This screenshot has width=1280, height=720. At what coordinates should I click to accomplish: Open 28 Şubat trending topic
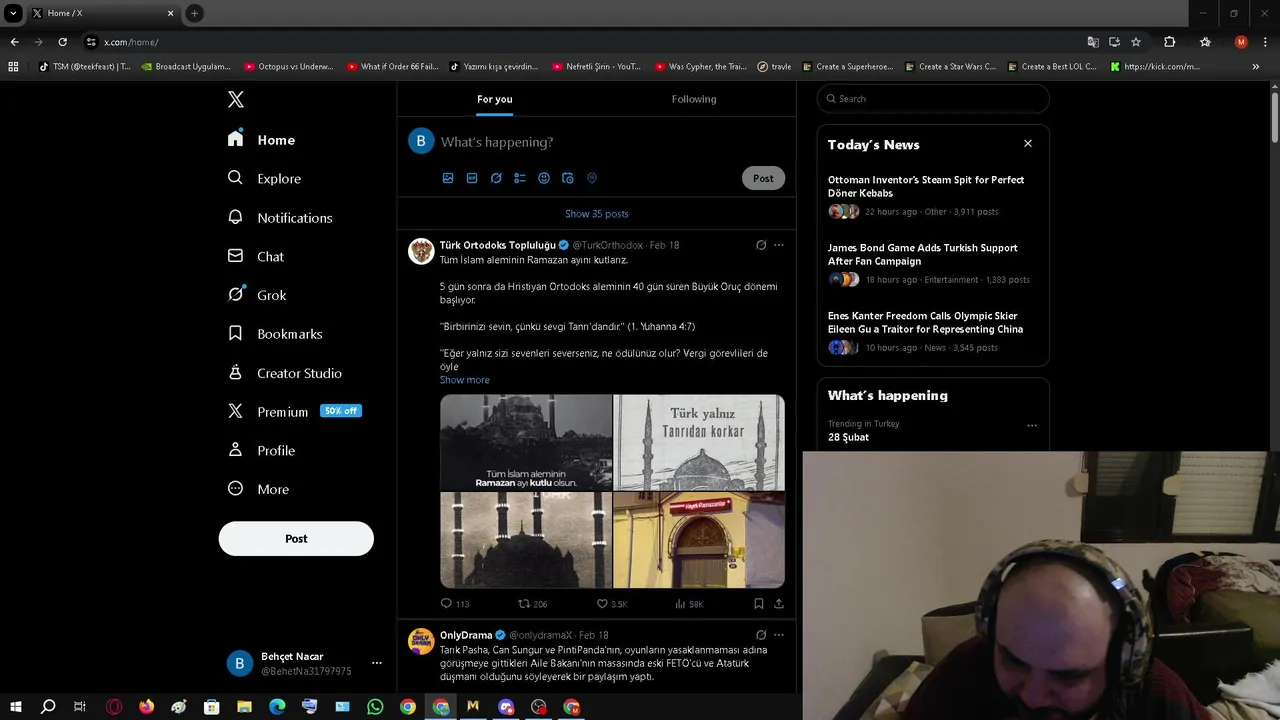coord(848,437)
